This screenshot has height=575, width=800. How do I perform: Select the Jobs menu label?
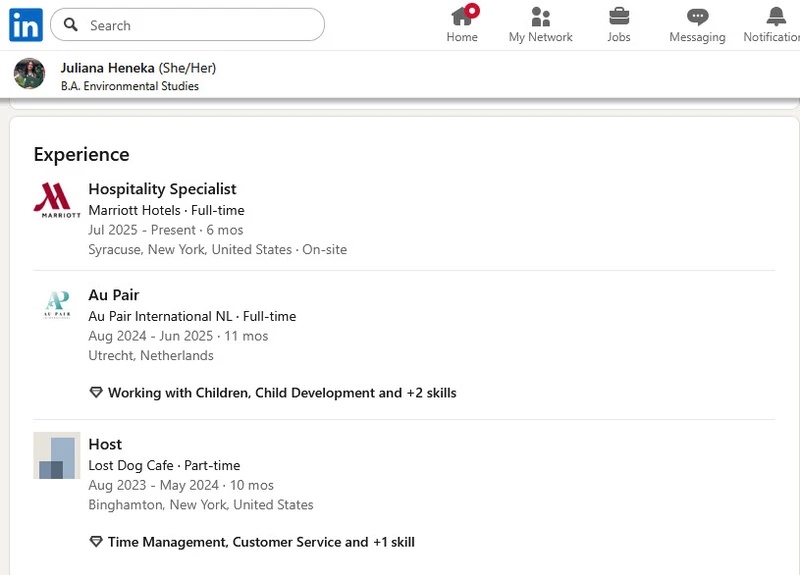[619, 37]
